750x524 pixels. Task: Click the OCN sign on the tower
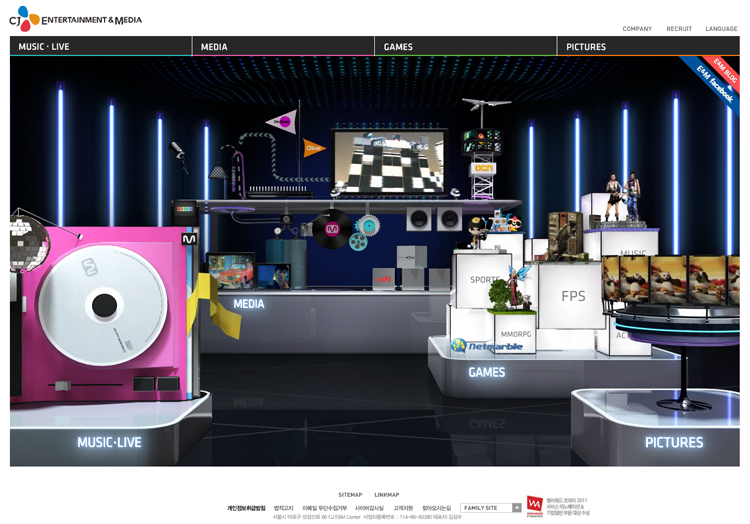[x=484, y=168]
